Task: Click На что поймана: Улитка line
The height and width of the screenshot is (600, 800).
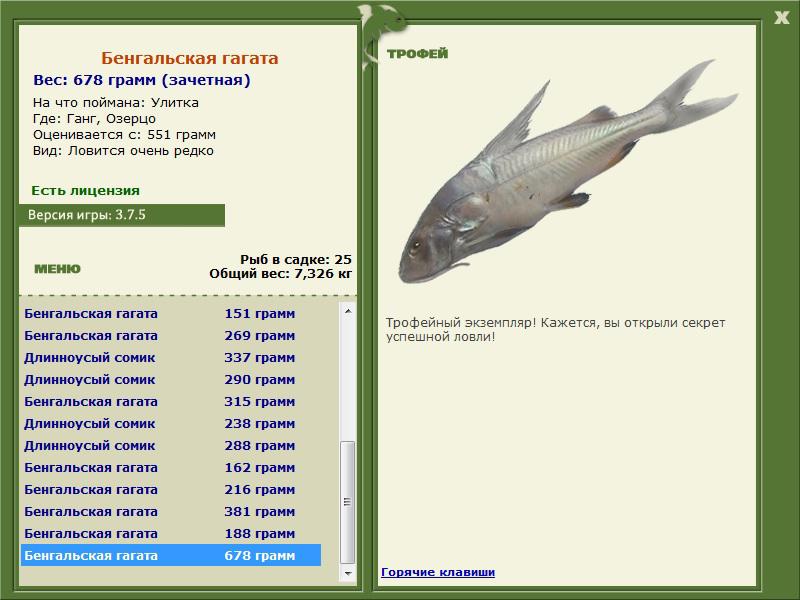Action: (x=116, y=103)
